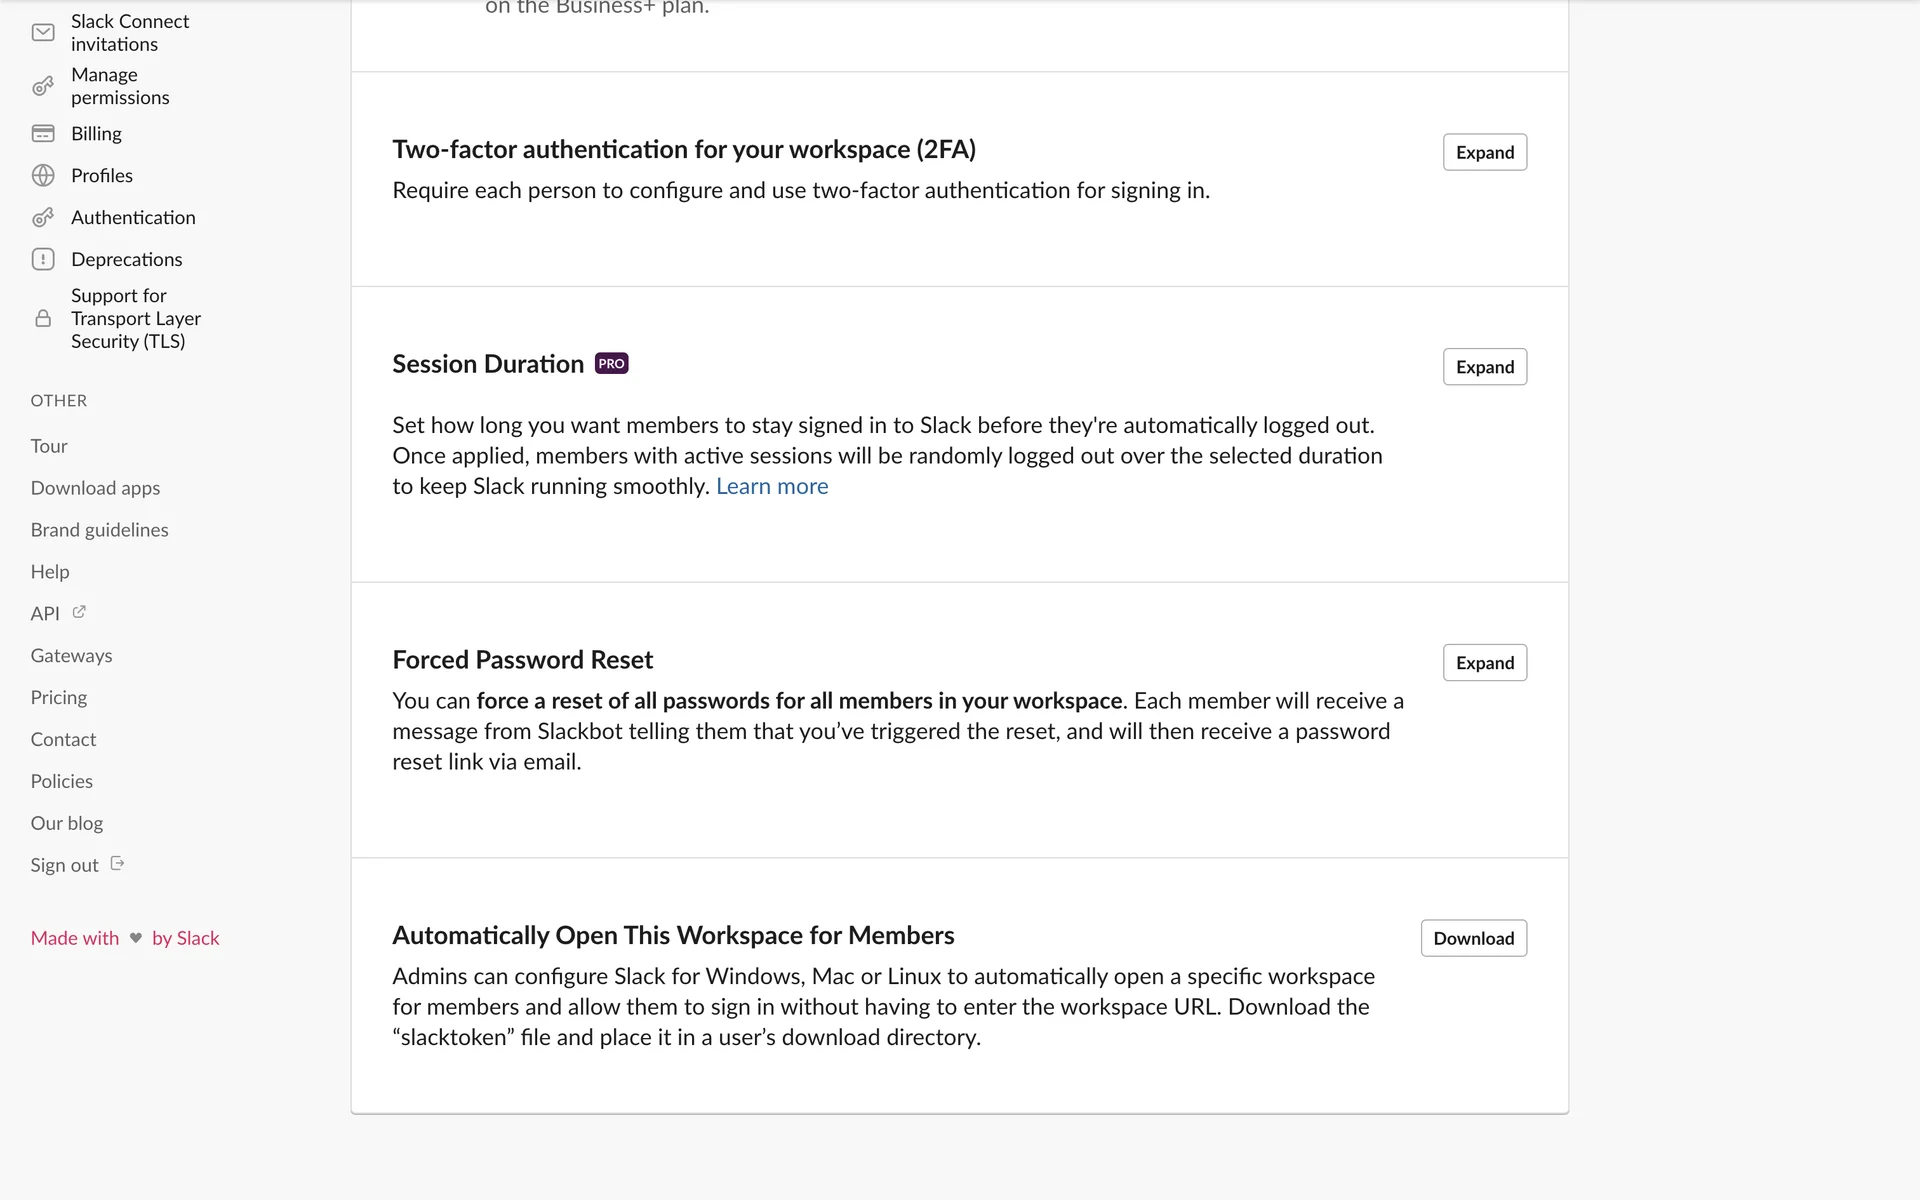
Task: Click the PRO badge next to Session Duration
Action: tap(611, 364)
